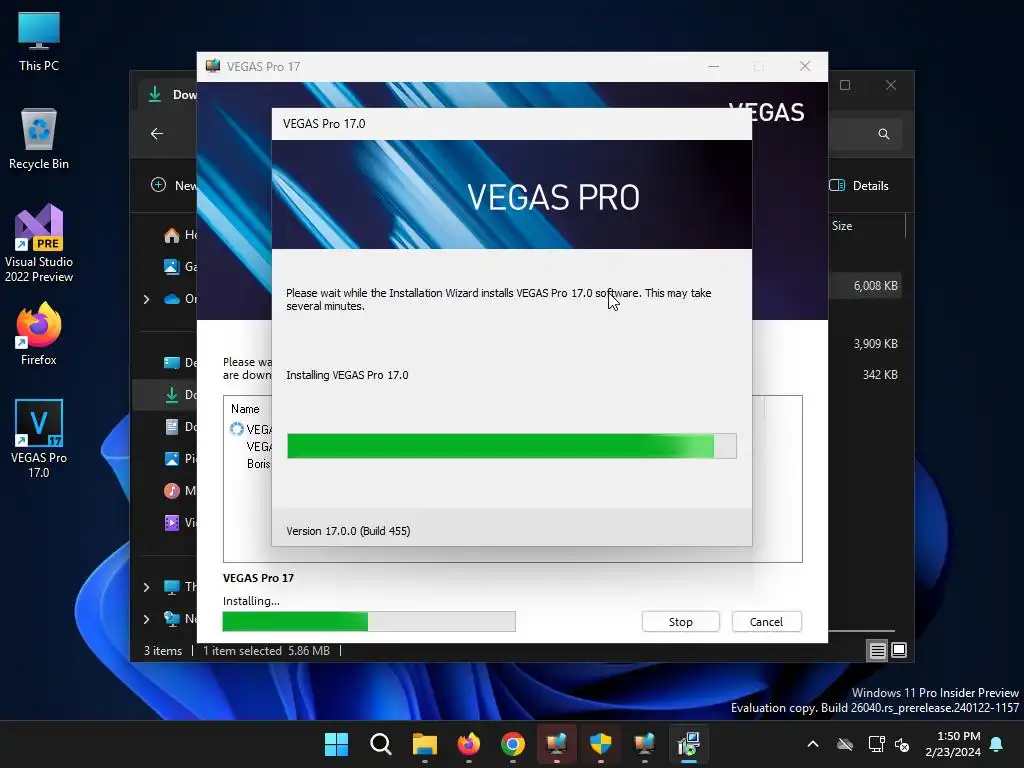The image size is (1024, 768).
Task: Click the VEGAS Pro 17.0 install progress bar
Action: click(511, 446)
